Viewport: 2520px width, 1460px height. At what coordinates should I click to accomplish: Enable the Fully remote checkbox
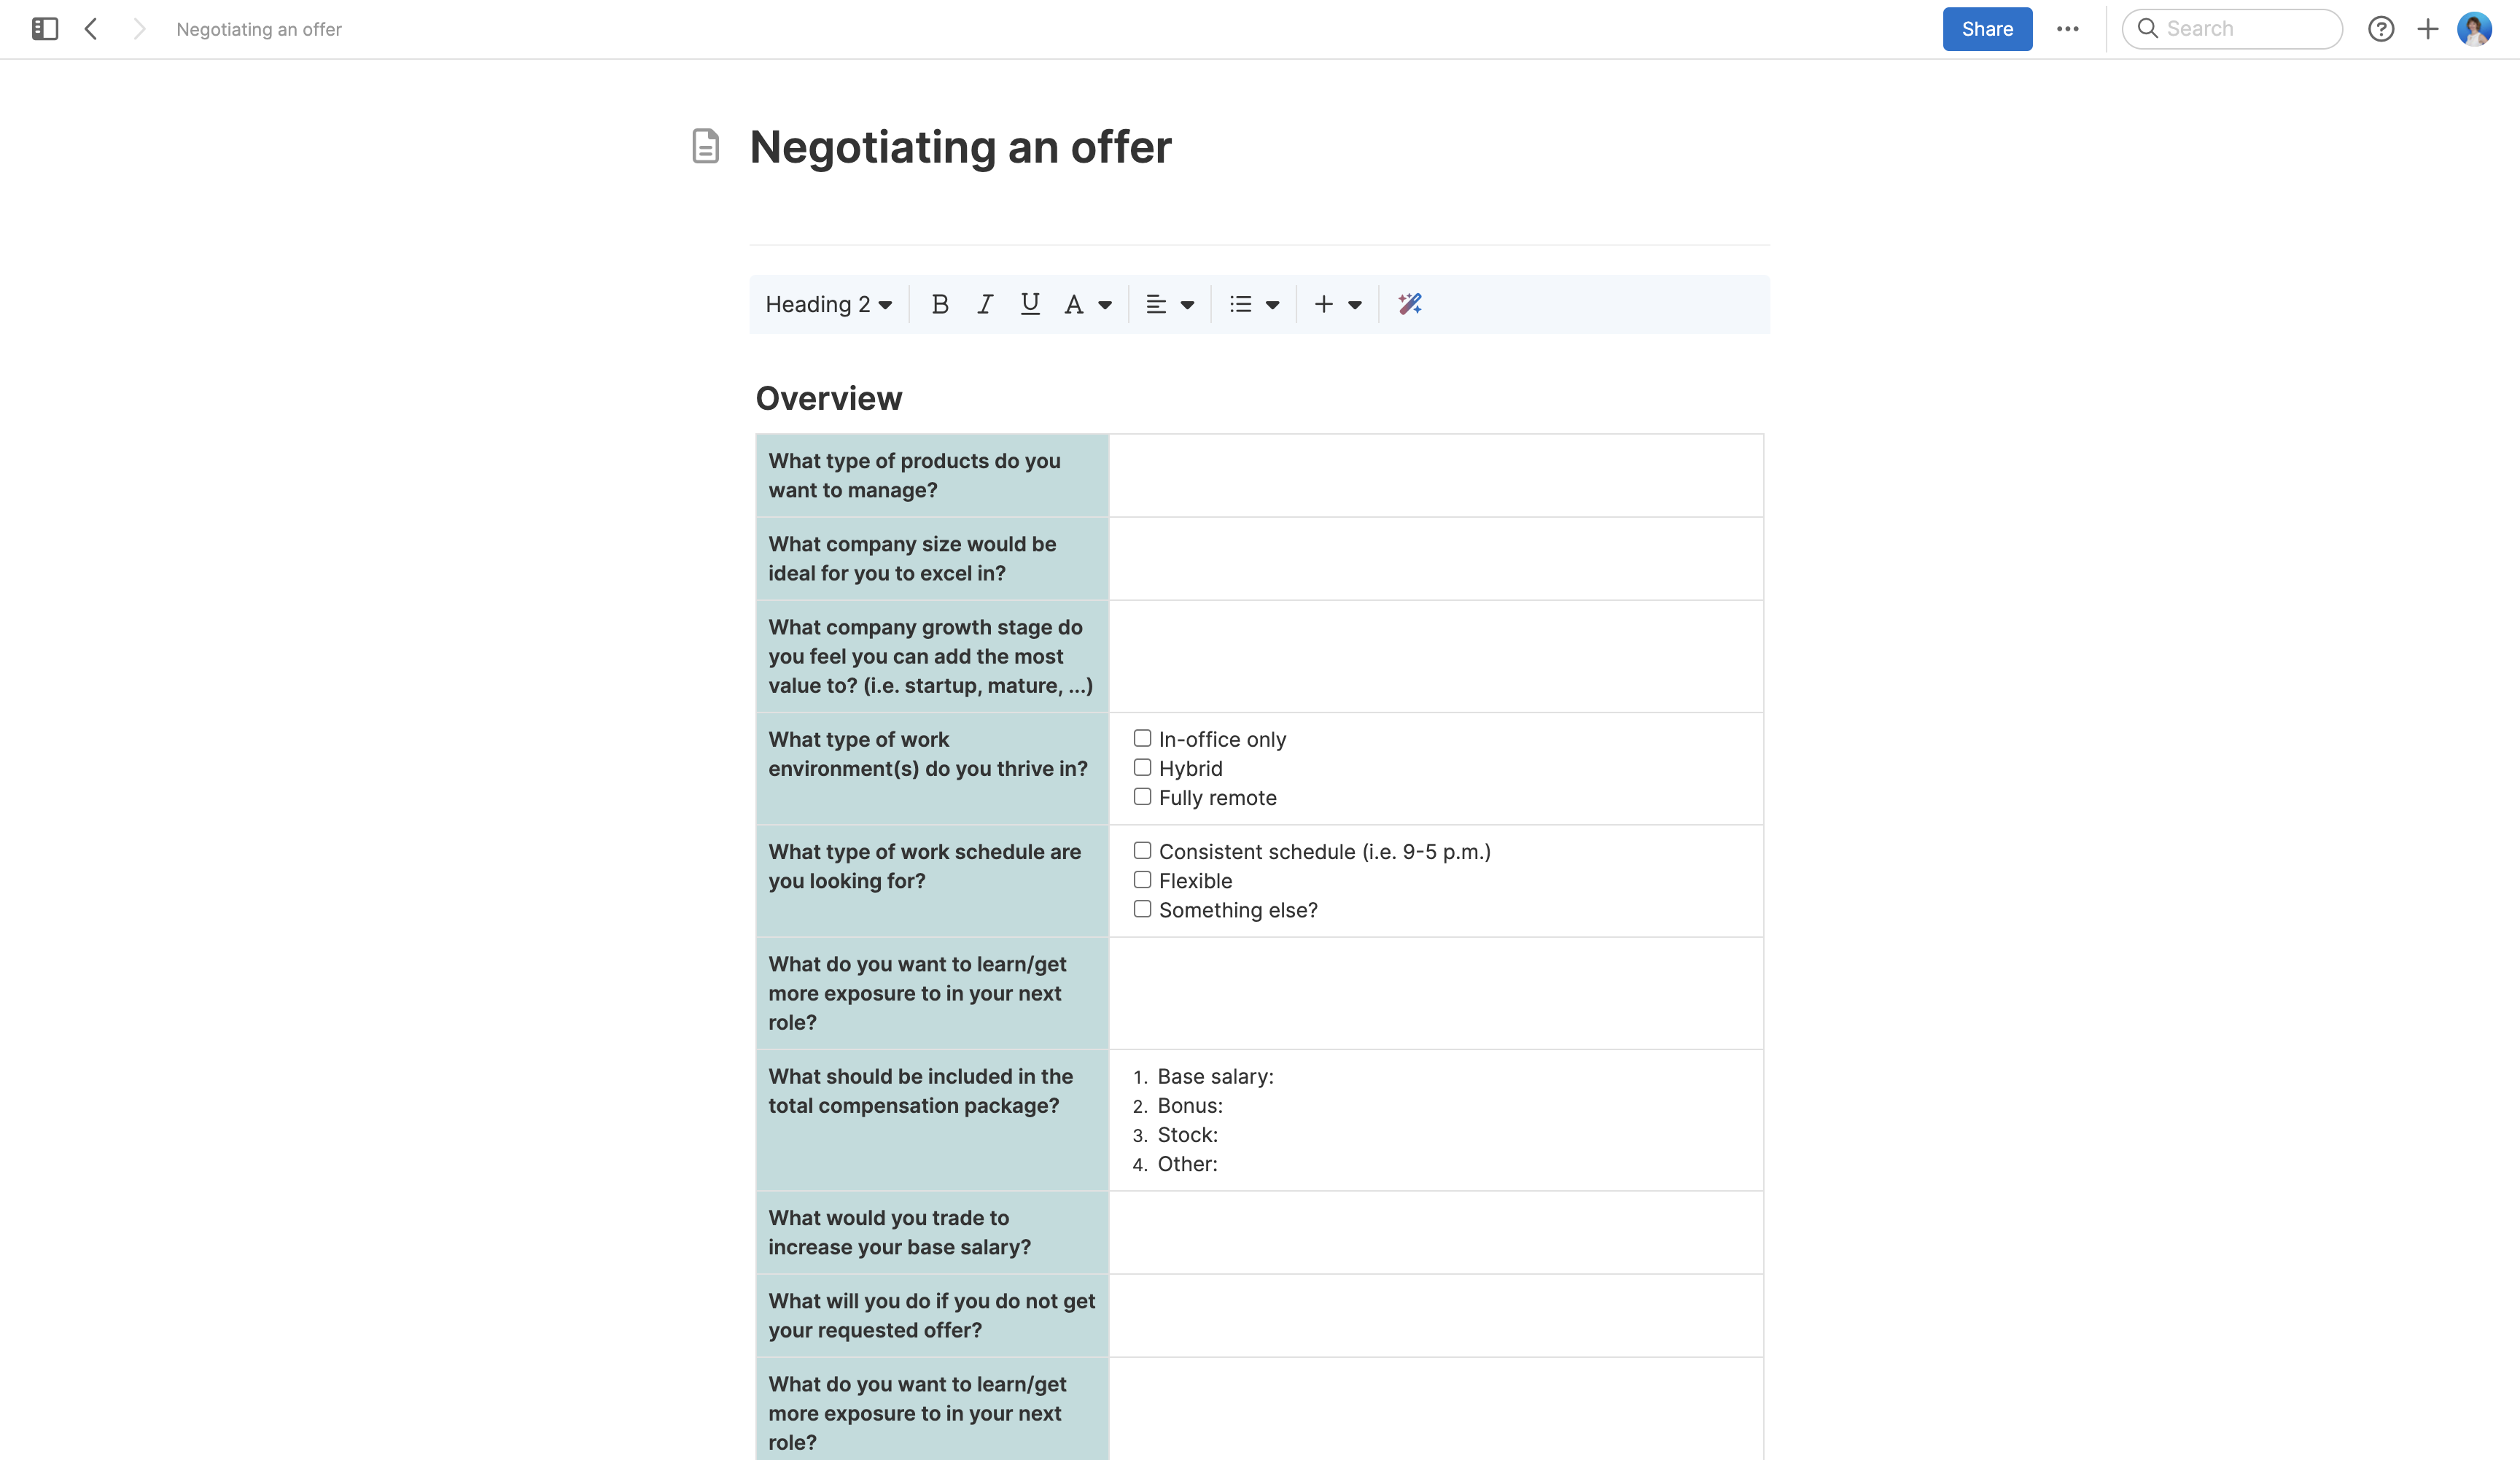[1143, 796]
